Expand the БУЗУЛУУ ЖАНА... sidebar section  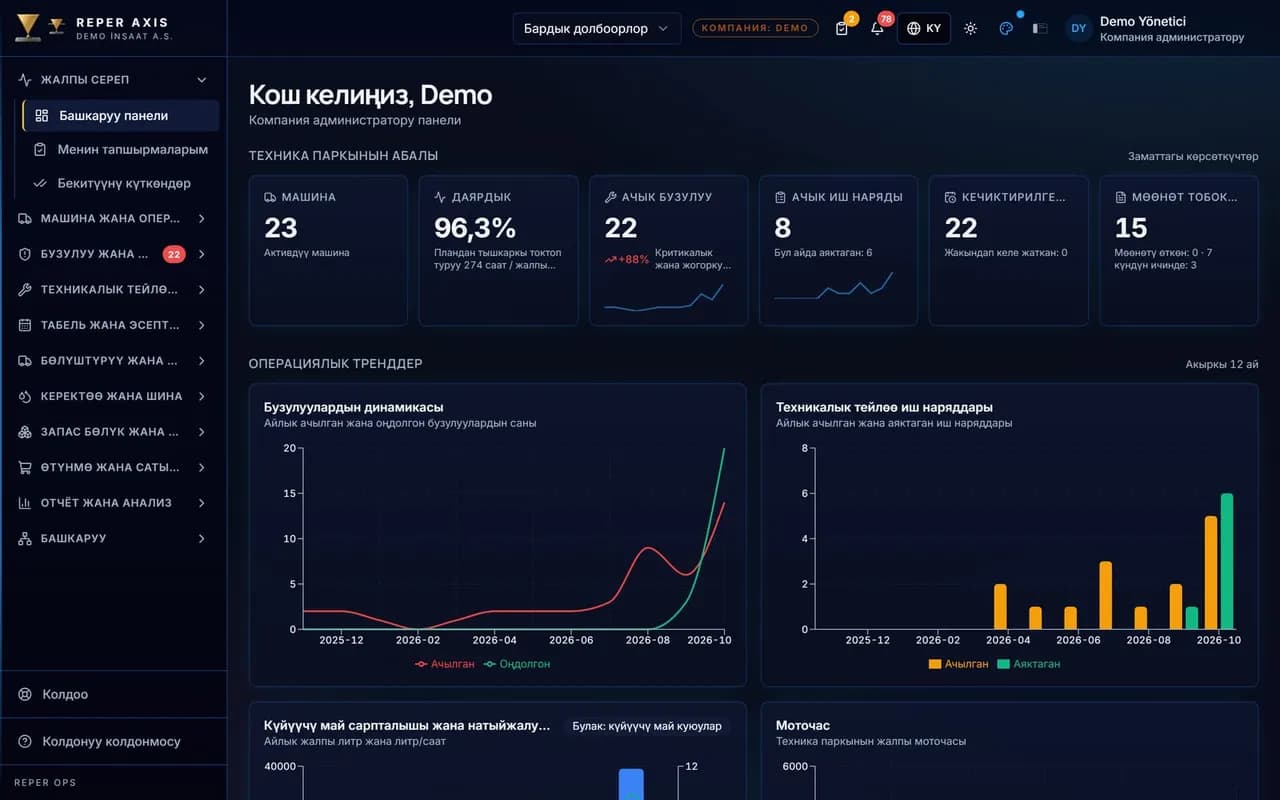[114, 254]
